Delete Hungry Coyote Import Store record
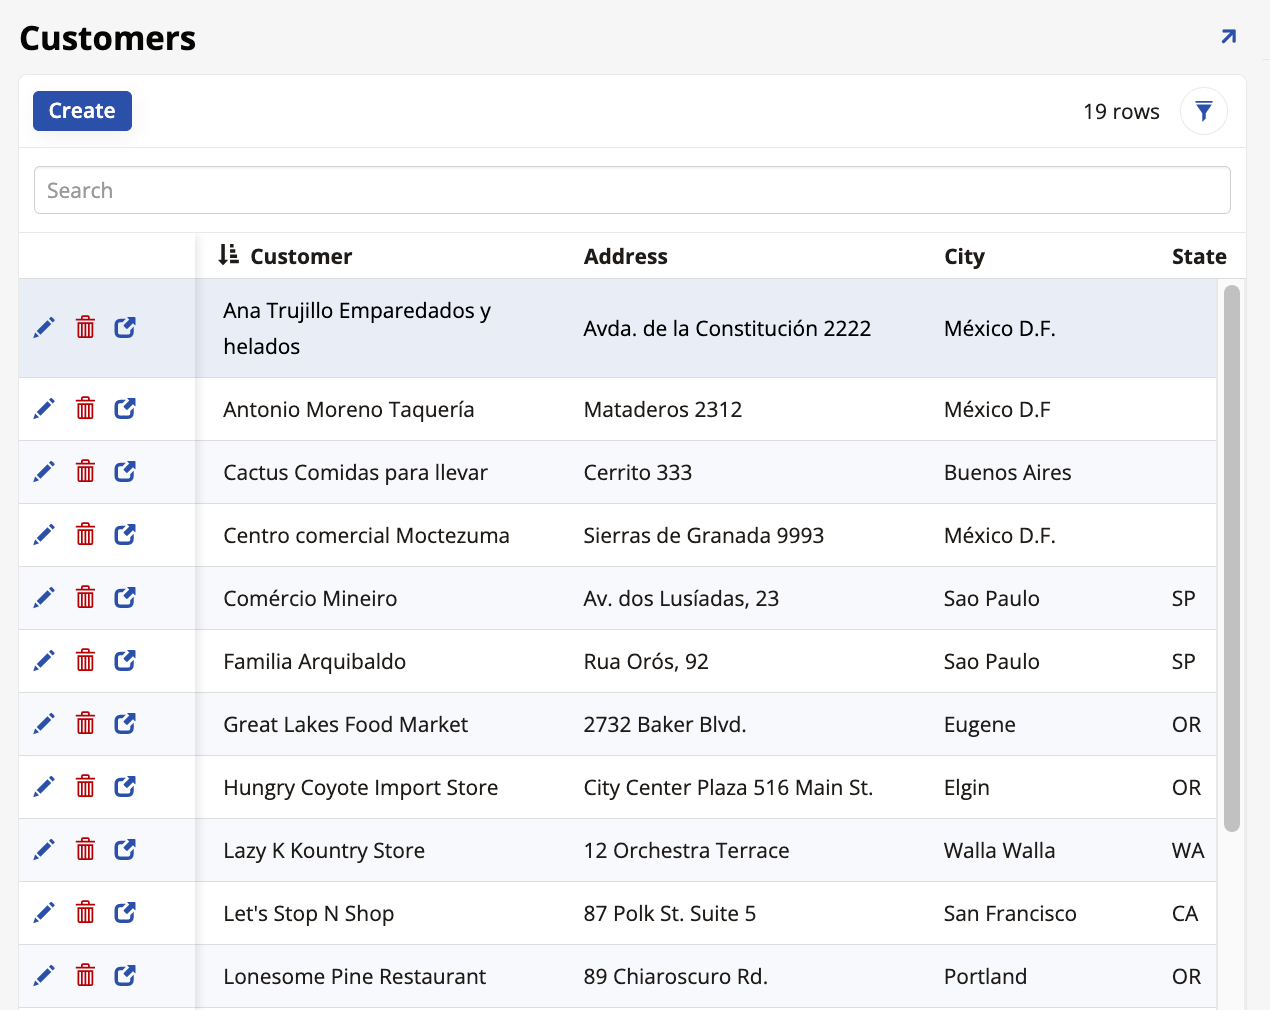 point(84,786)
